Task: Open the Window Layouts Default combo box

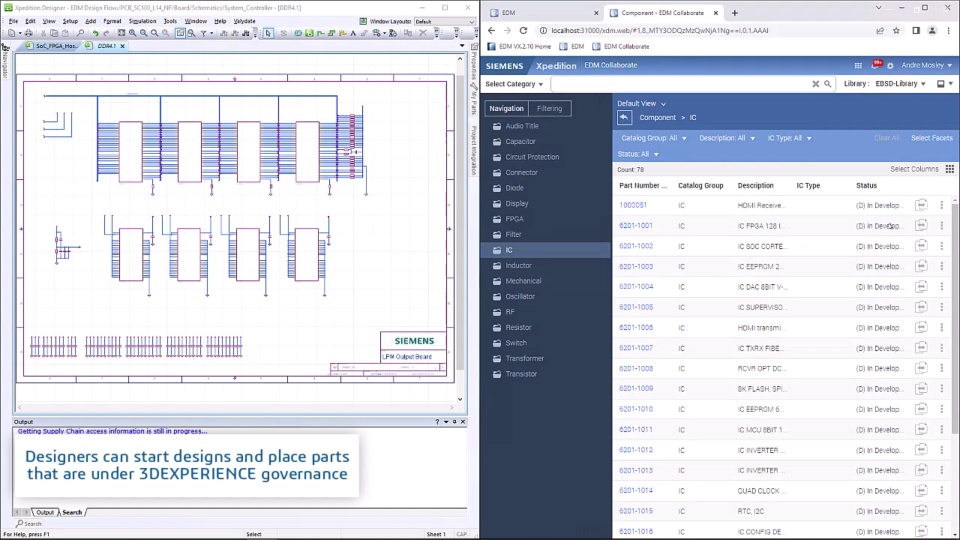Action: [x=444, y=21]
